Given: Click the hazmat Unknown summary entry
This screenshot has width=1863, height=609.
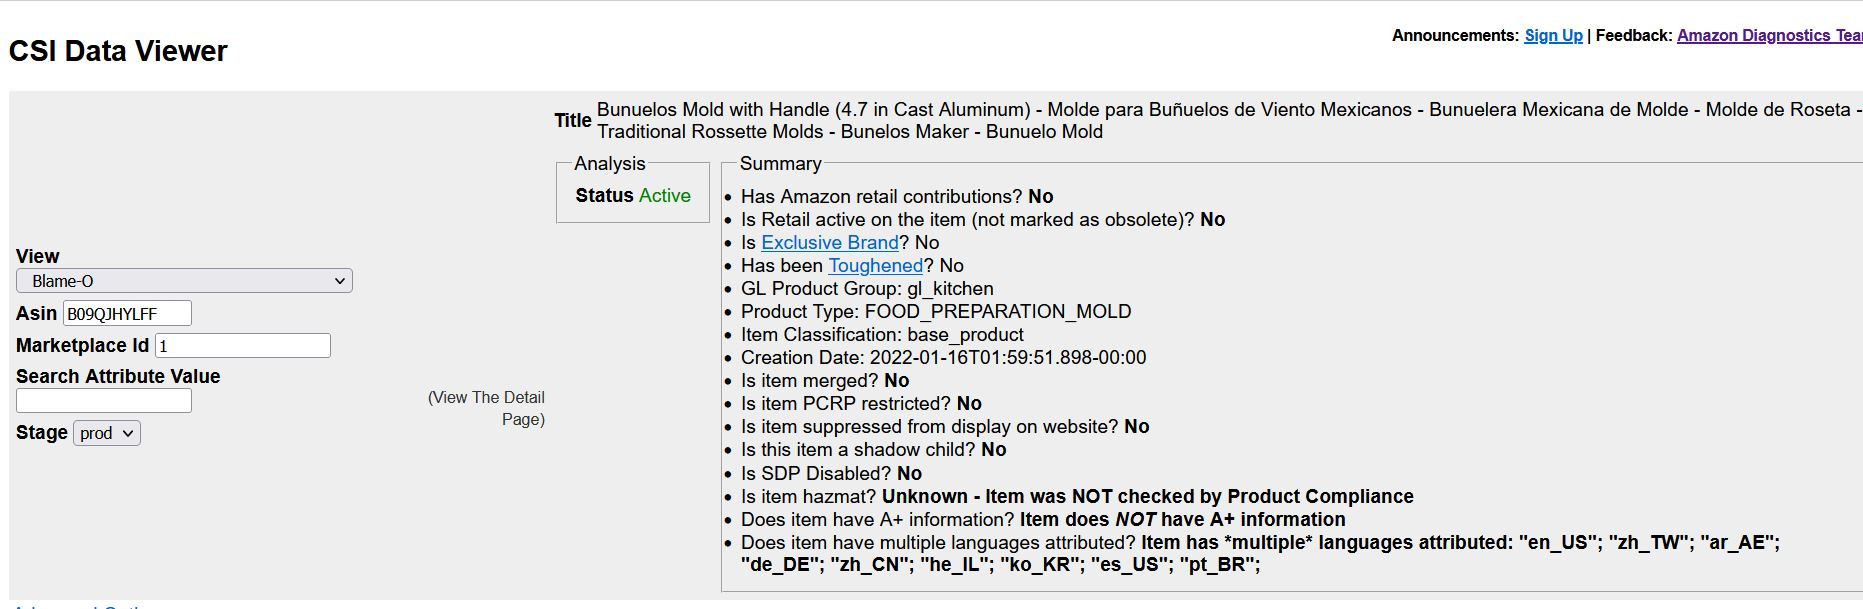Looking at the screenshot, I should click(1077, 496).
